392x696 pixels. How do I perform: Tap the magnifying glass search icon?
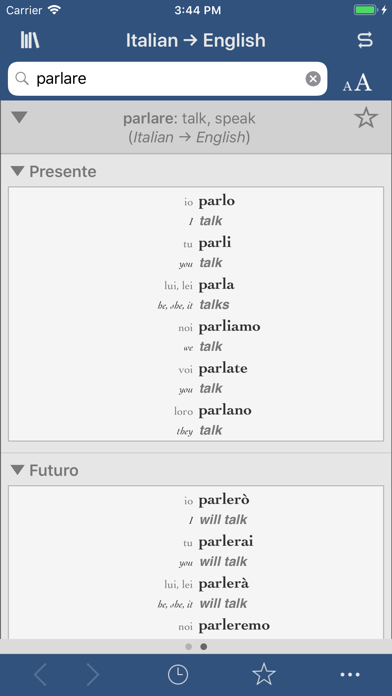pyautogui.click(x=22, y=79)
